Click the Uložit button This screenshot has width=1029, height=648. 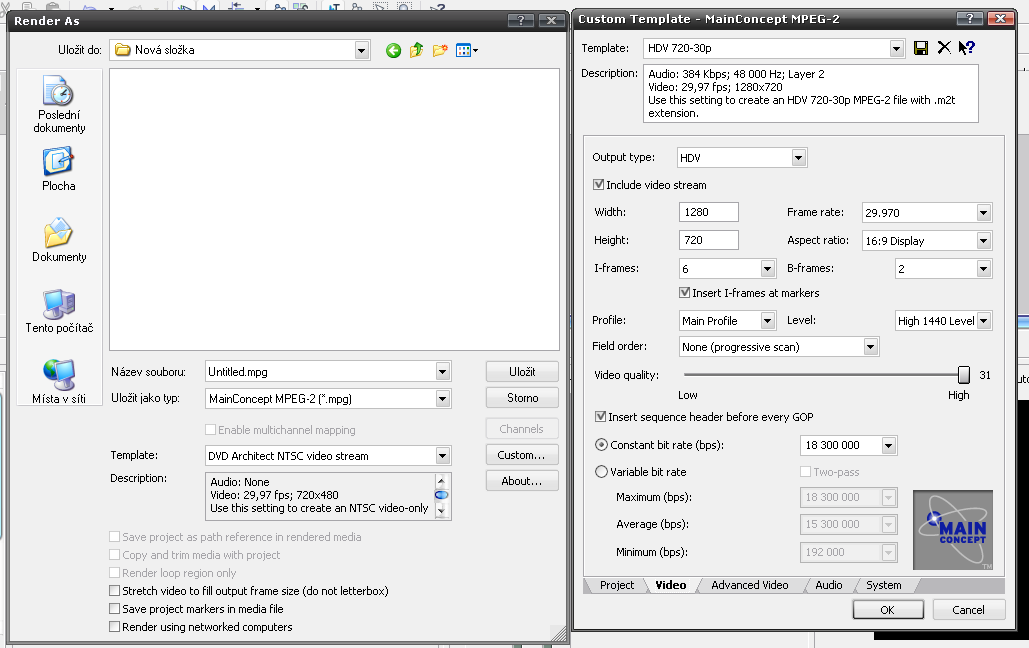pos(522,372)
